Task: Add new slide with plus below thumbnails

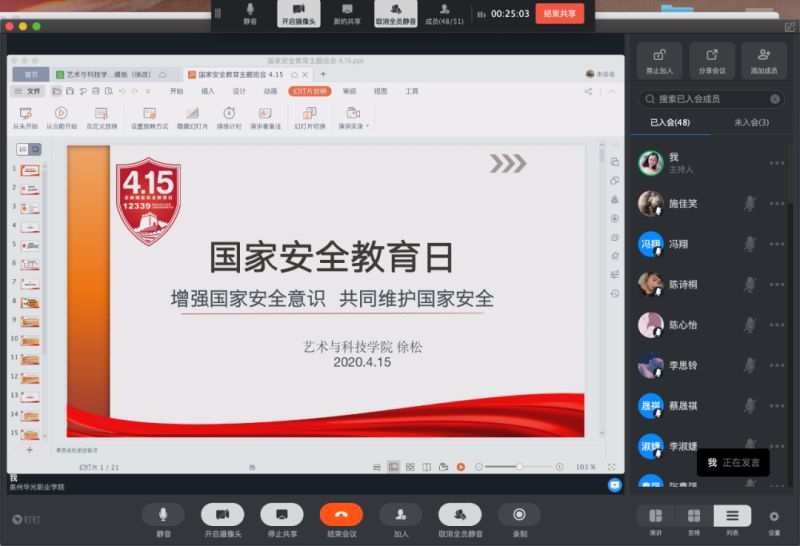Action: coord(30,450)
